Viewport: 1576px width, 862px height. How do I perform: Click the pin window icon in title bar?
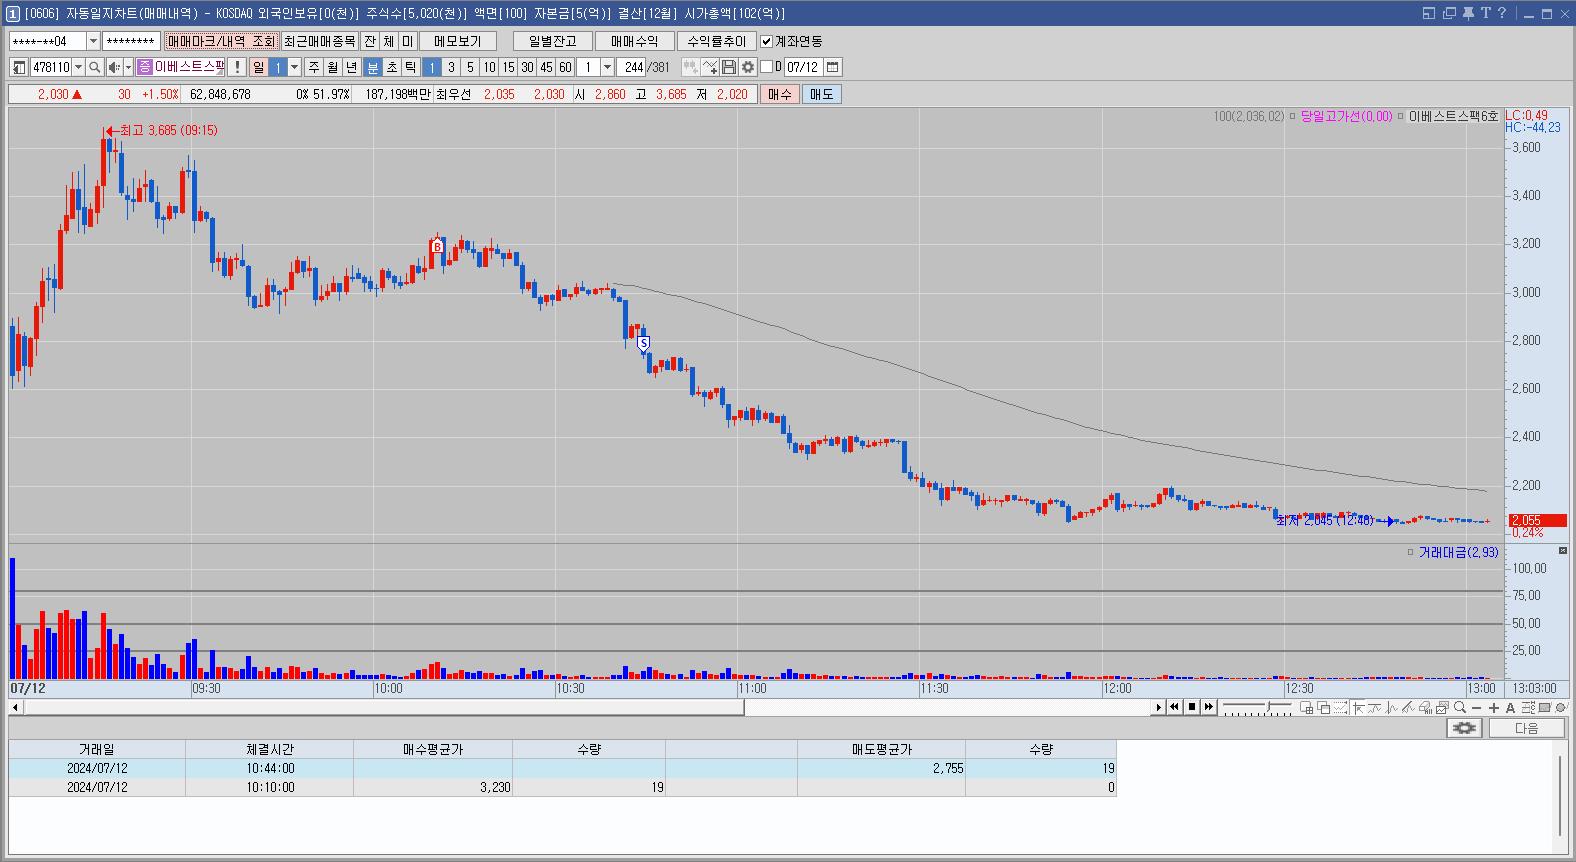pos(1468,13)
